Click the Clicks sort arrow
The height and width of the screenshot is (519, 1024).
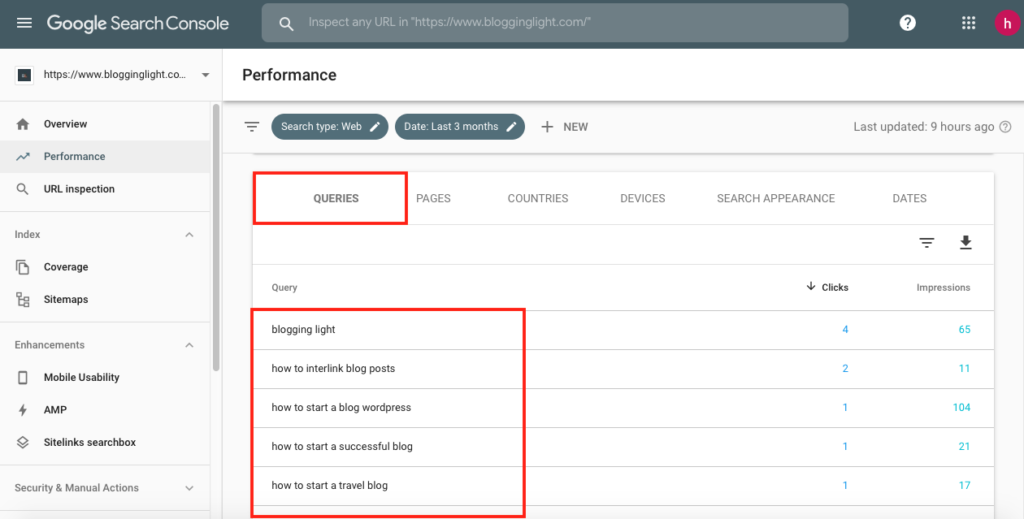point(810,287)
